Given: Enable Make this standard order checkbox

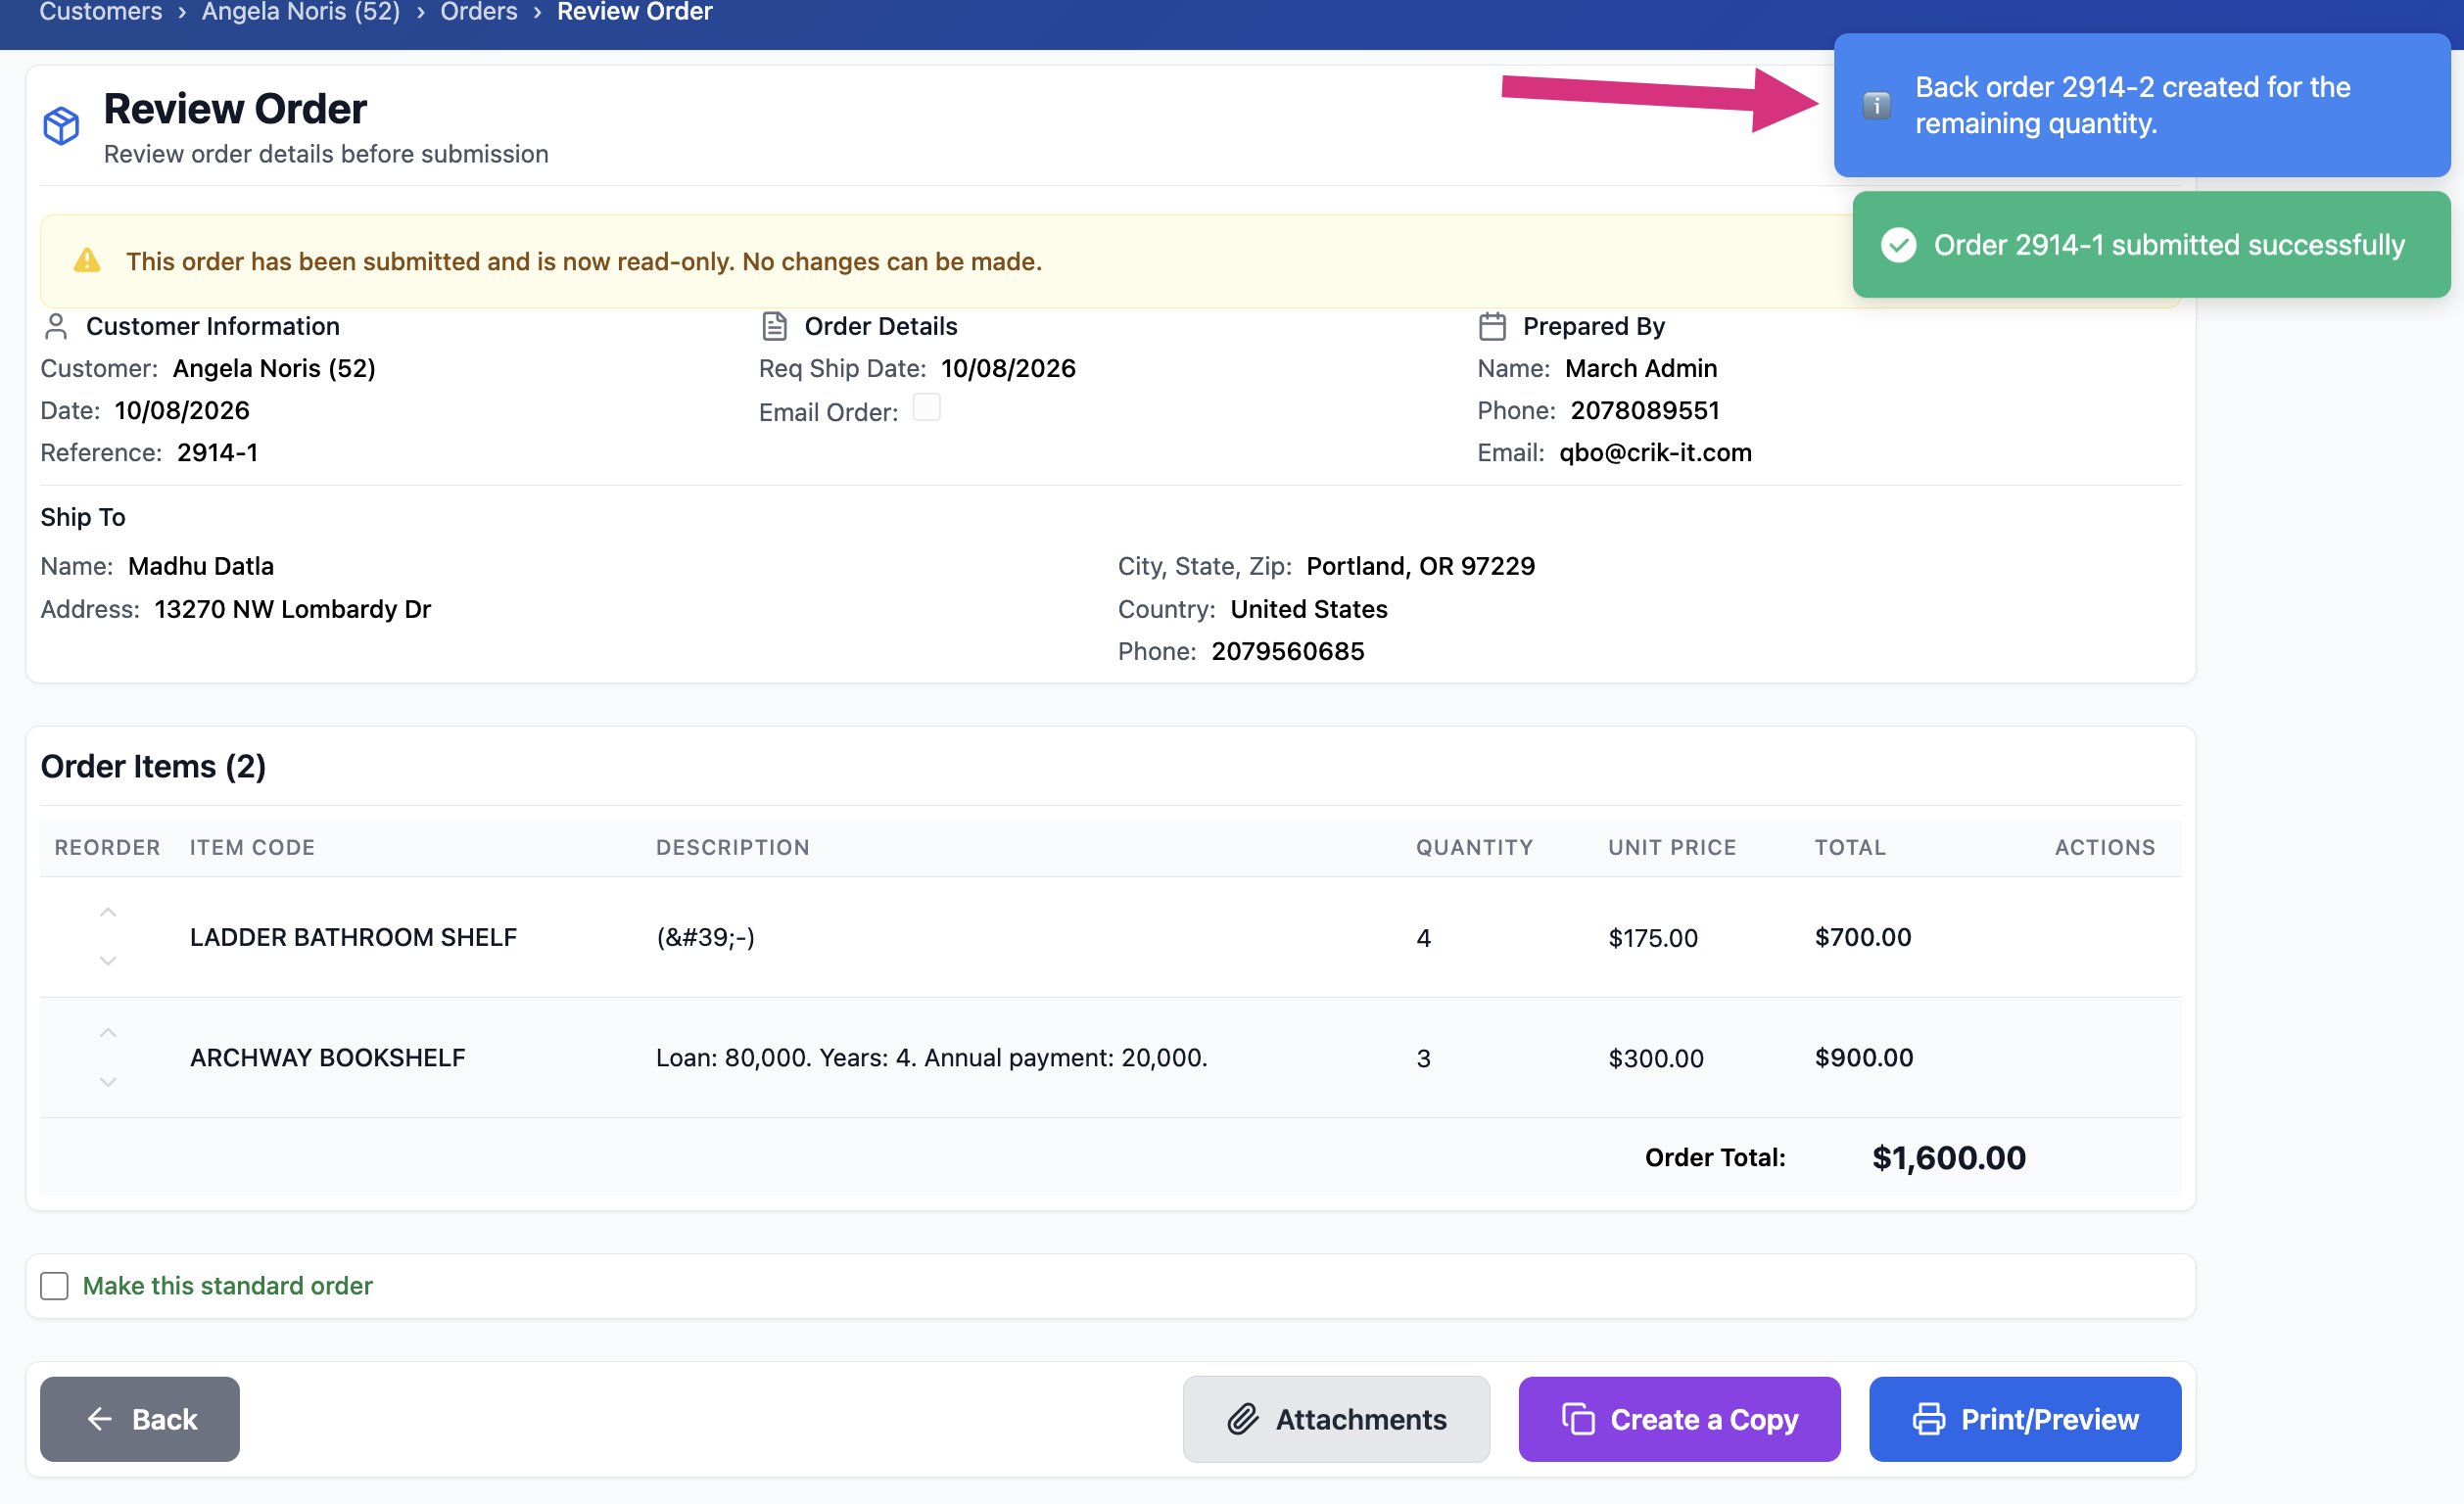Looking at the screenshot, I should click(54, 1286).
